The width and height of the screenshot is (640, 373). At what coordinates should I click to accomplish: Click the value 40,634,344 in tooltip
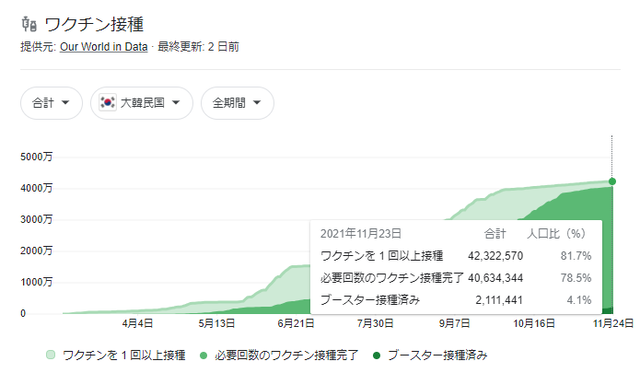[x=495, y=278]
